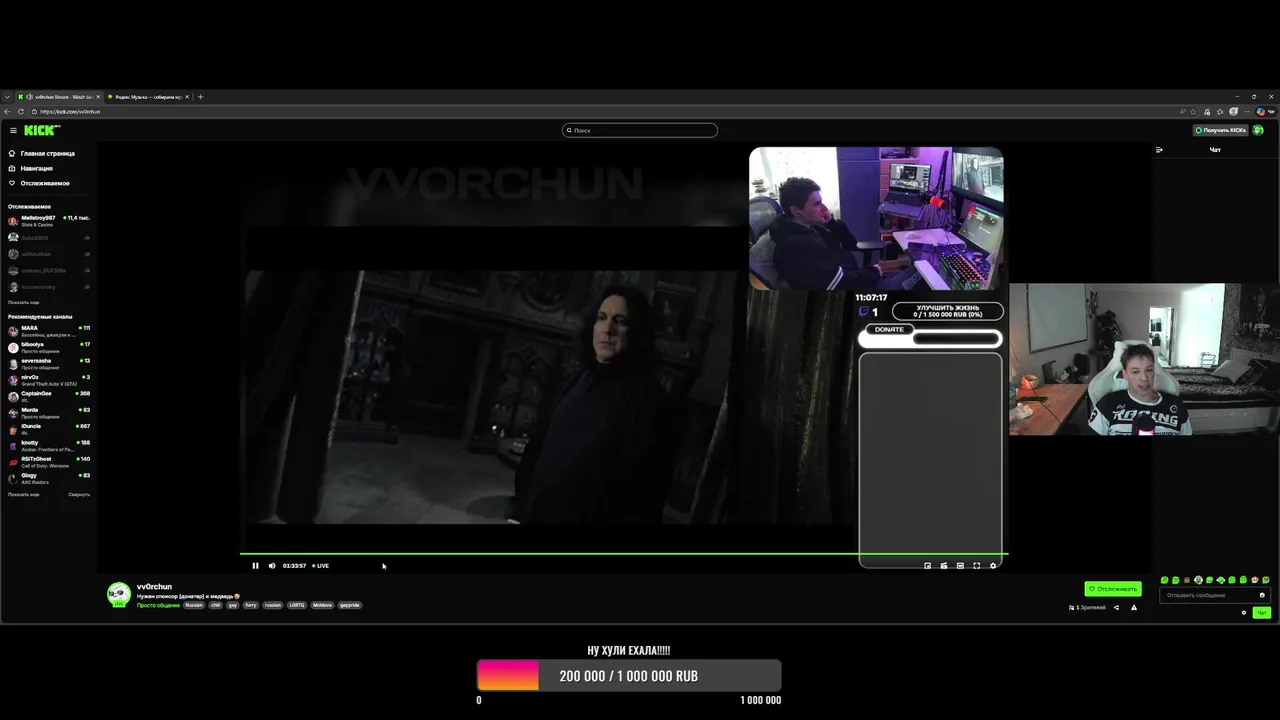Share the stream via share icon
This screenshot has width=1280, height=720.
(1116, 607)
